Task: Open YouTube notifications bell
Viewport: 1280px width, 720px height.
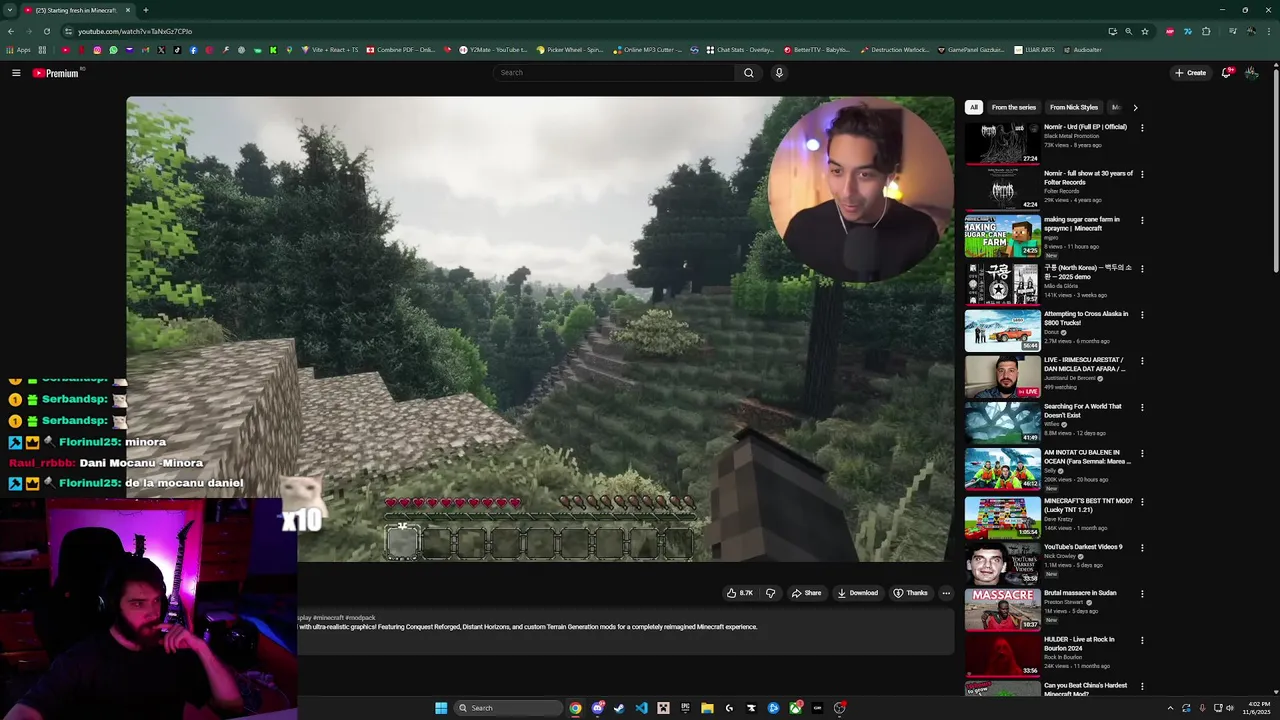Action: click(1227, 73)
